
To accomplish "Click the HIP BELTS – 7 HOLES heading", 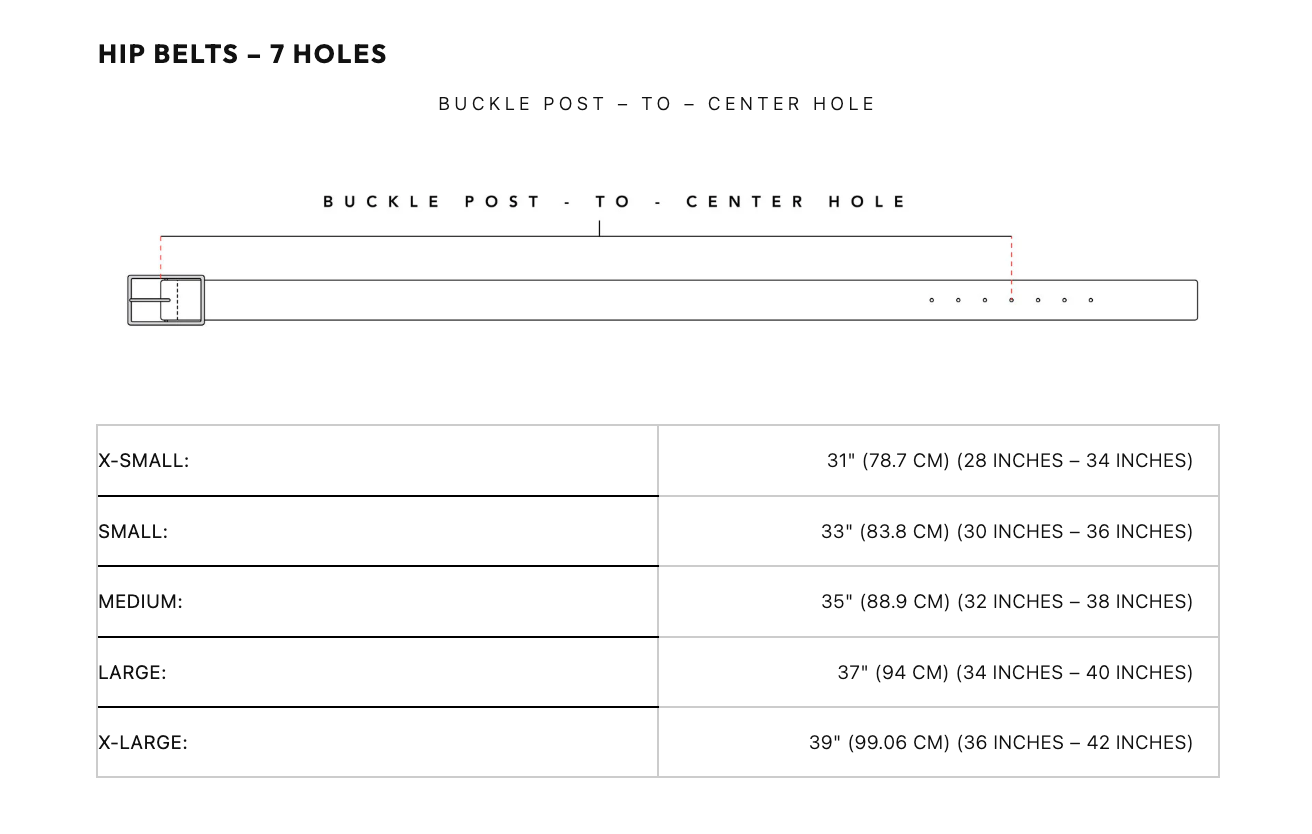I will (x=242, y=54).
